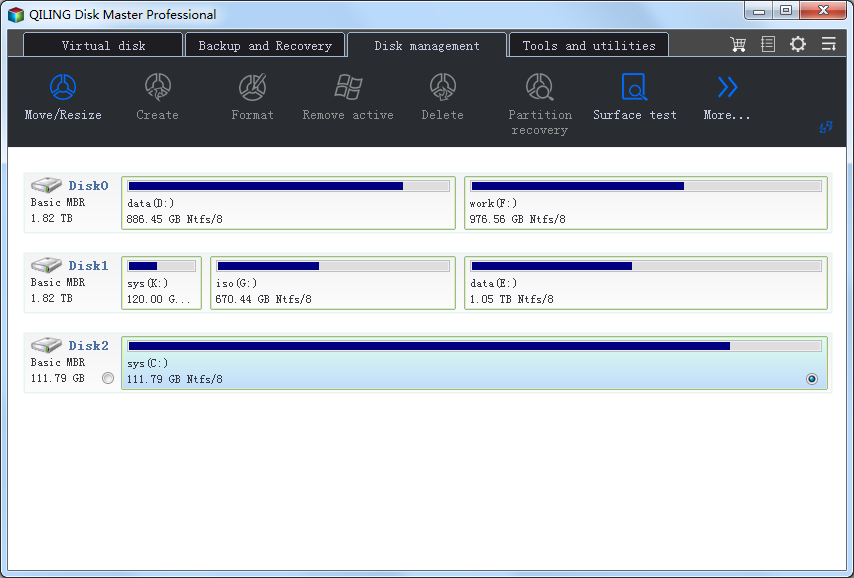
Task: Click the 670.44 GB Ntfs/8 text
Action: point(264,299)
